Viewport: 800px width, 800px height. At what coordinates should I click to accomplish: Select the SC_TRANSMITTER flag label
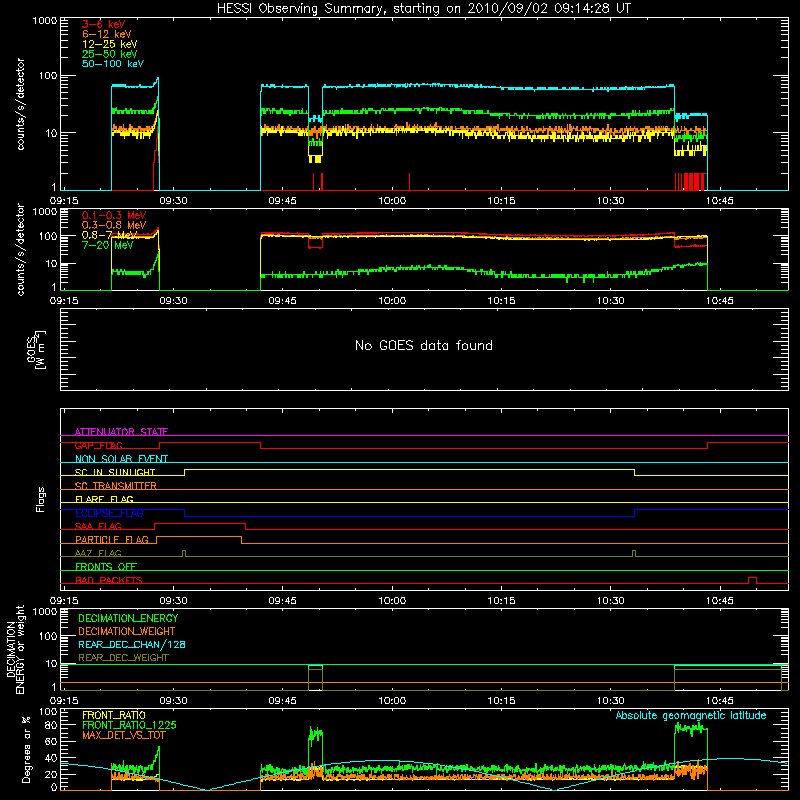click(115, 486)
